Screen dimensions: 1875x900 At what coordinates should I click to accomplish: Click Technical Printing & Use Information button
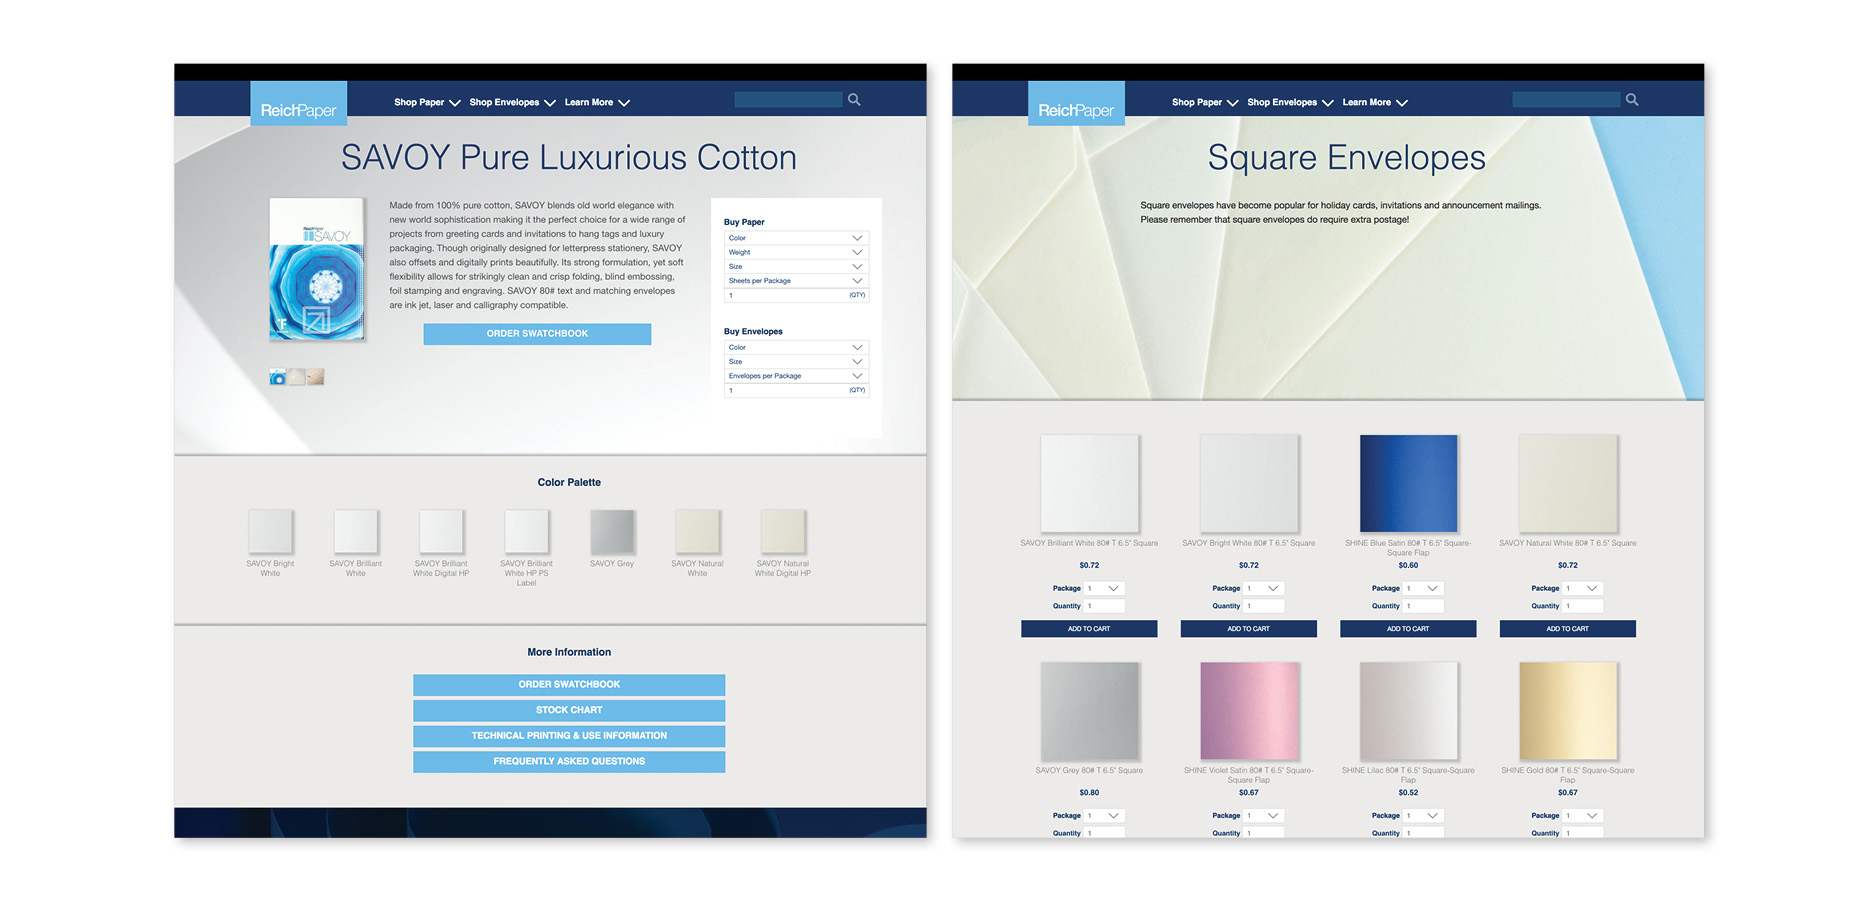(569, 736)
